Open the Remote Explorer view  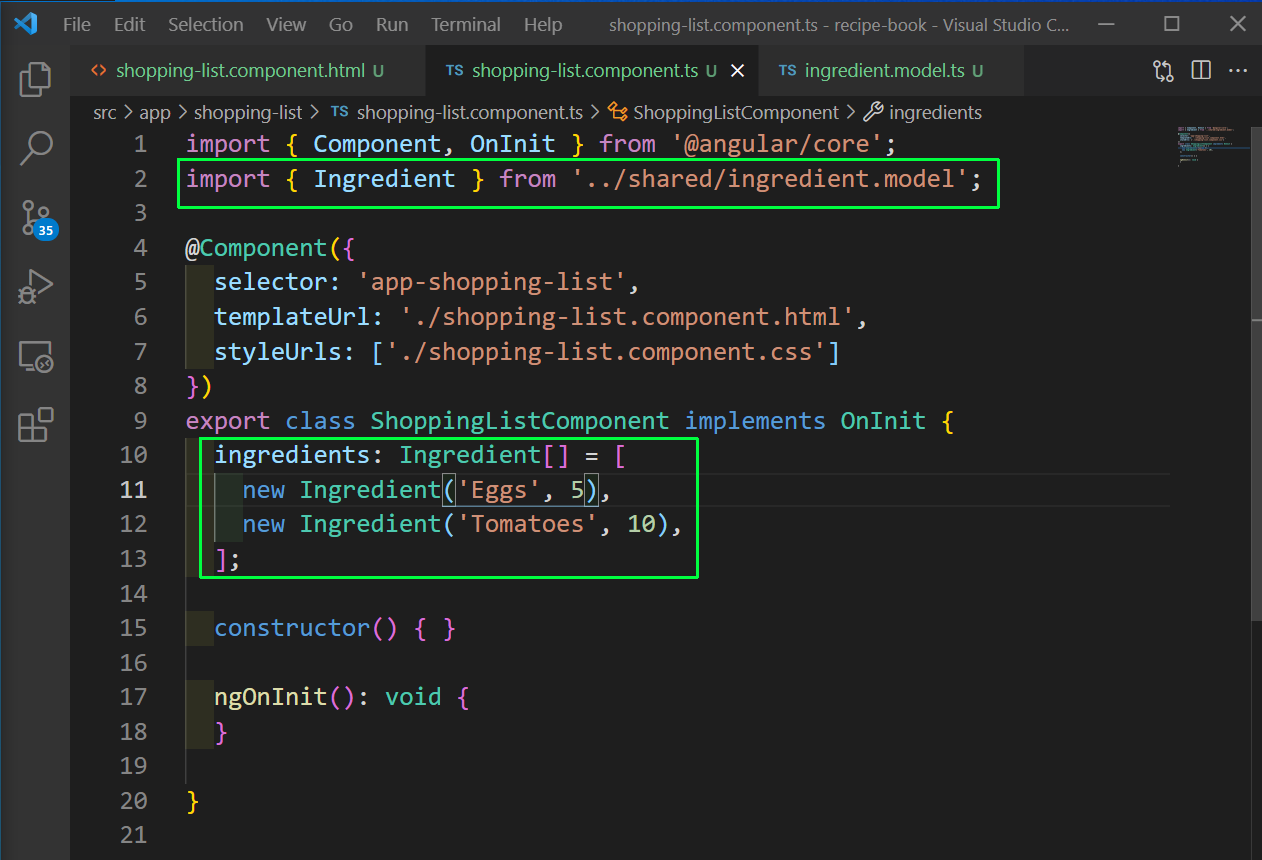35,356
